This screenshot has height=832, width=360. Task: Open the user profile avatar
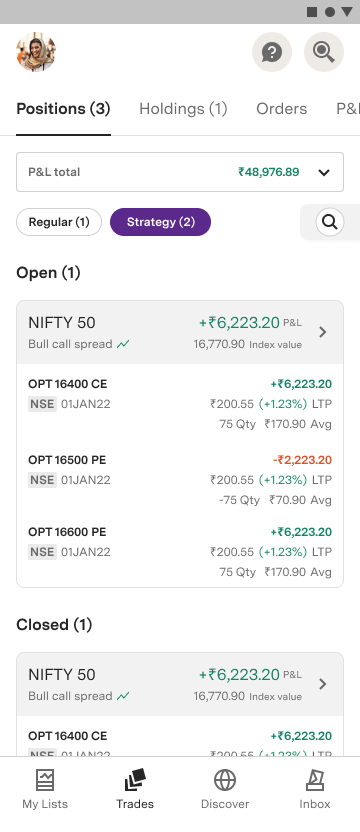point(36,52)
